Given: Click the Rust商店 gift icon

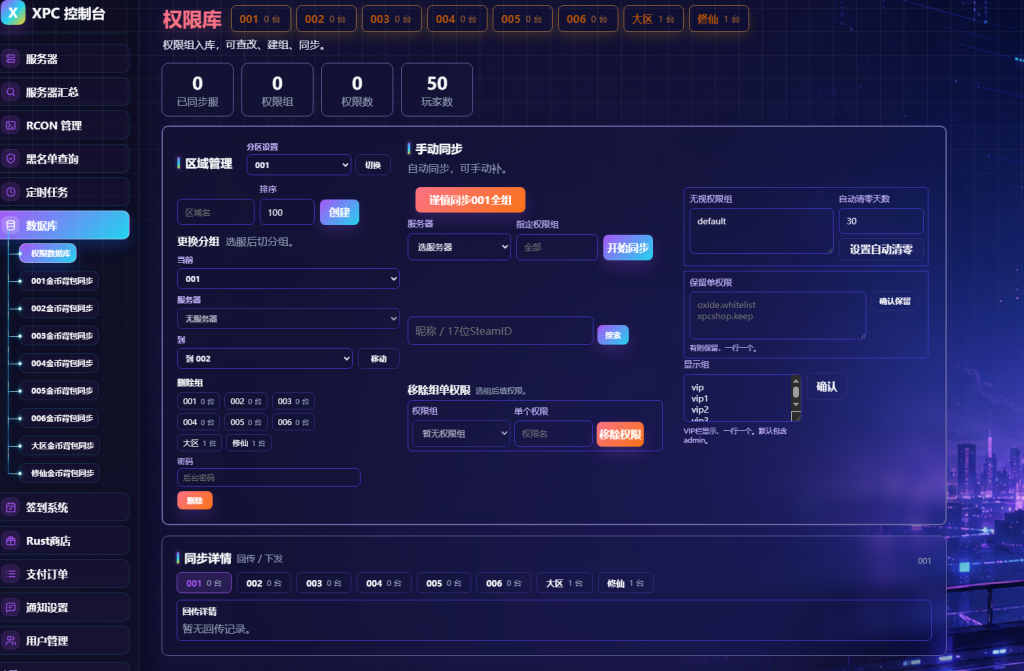Looking at the screenshot, I should pyautogui.click(x=10, y=541).
